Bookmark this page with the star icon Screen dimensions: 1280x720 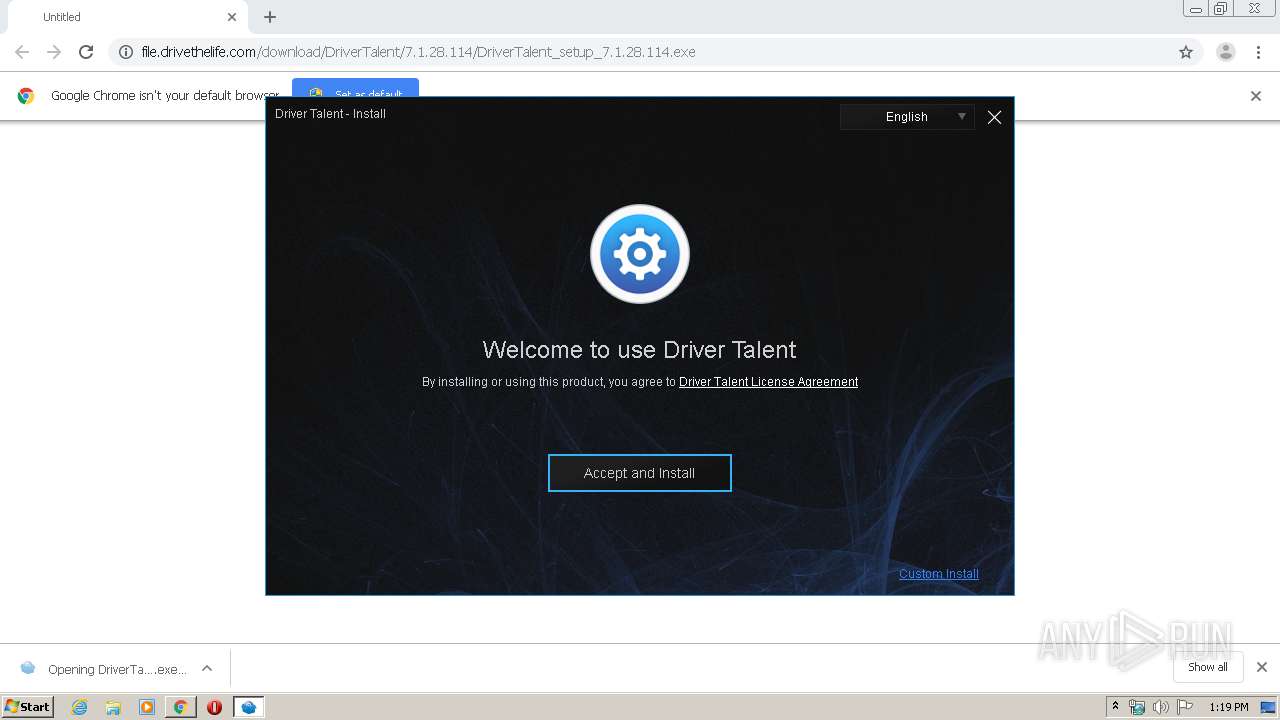click(x=1186, y=52)
